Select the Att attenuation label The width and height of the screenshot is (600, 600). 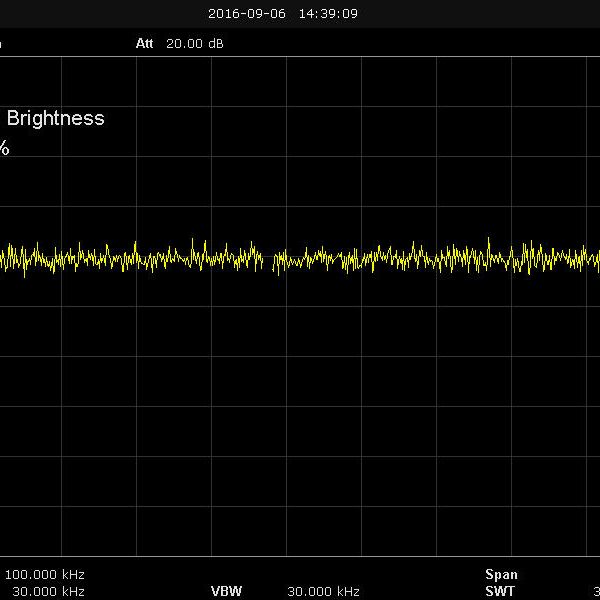click(x=146, y=44)
